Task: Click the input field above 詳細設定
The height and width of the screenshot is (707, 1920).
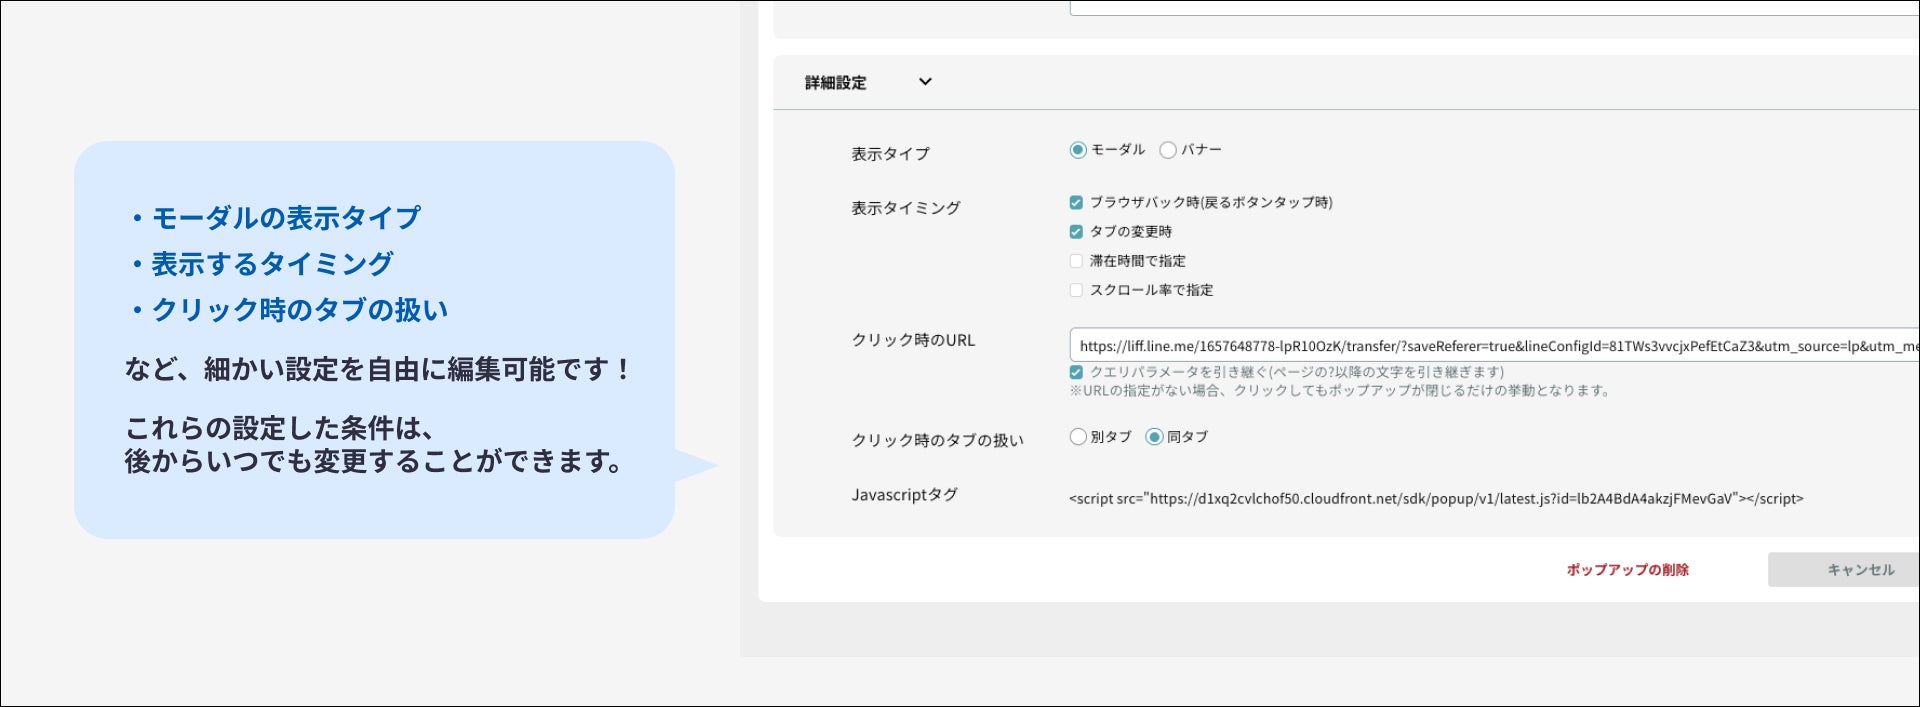Action: (1494, 8)
